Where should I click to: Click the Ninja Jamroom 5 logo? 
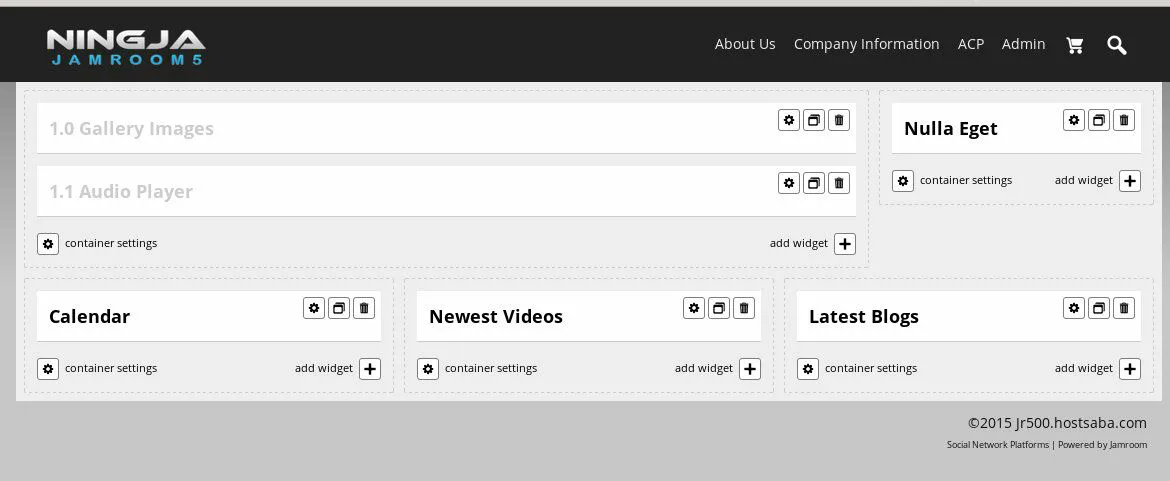click(125, 47)
